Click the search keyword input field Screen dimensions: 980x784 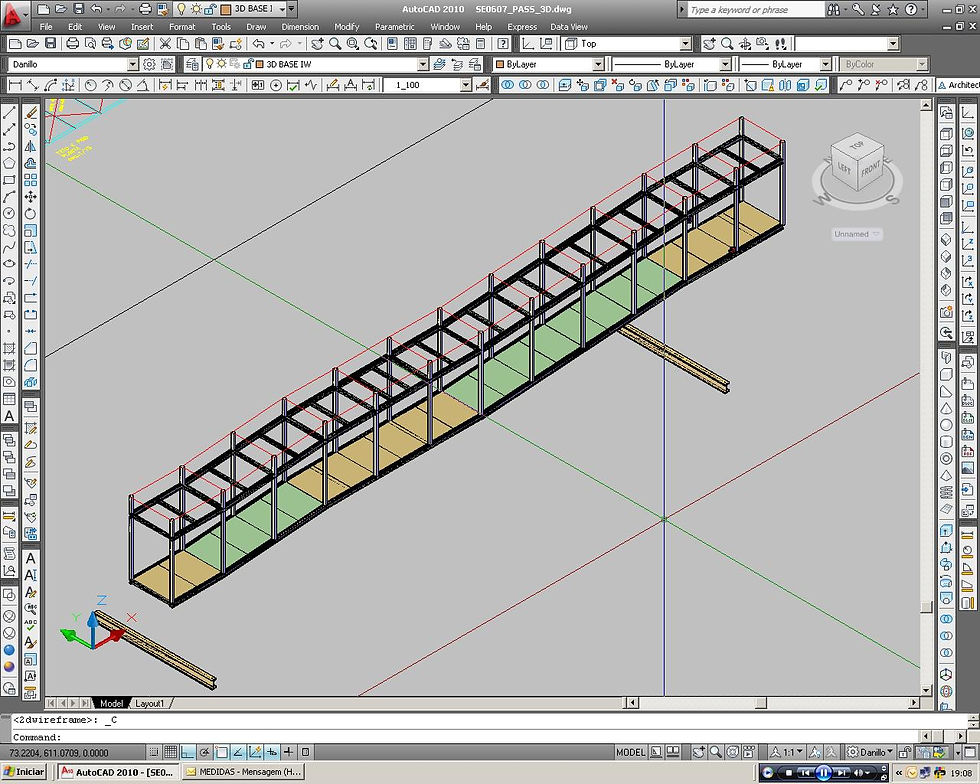pyautogui.click(x=756, y=9)
